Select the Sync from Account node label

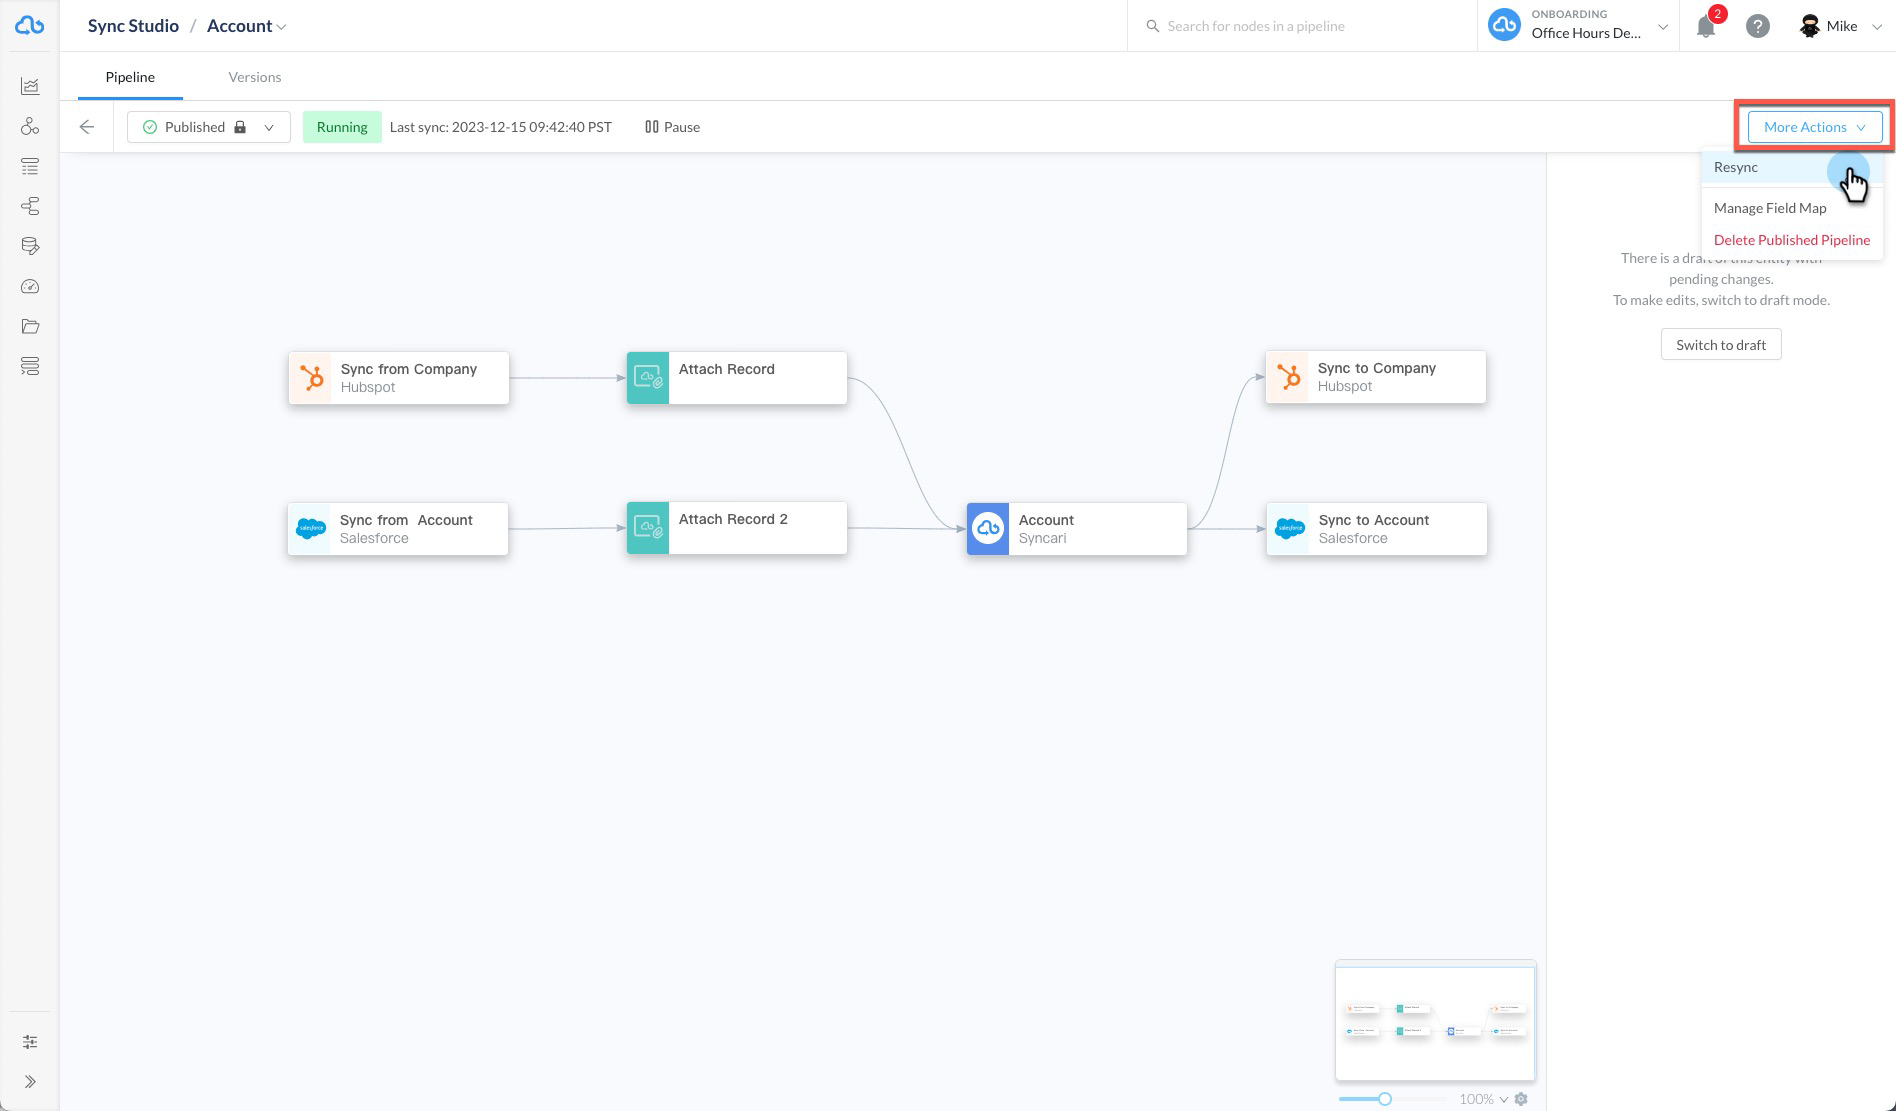pos(406,520)
